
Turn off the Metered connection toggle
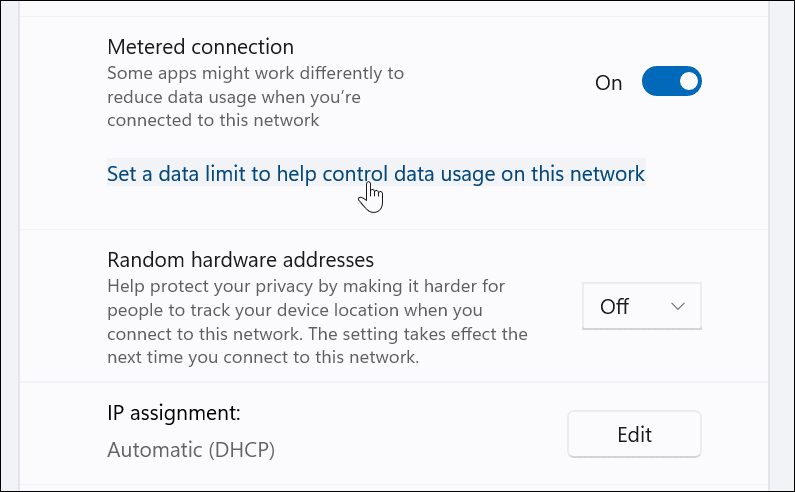pyautogui.click(x=671, y=82)
